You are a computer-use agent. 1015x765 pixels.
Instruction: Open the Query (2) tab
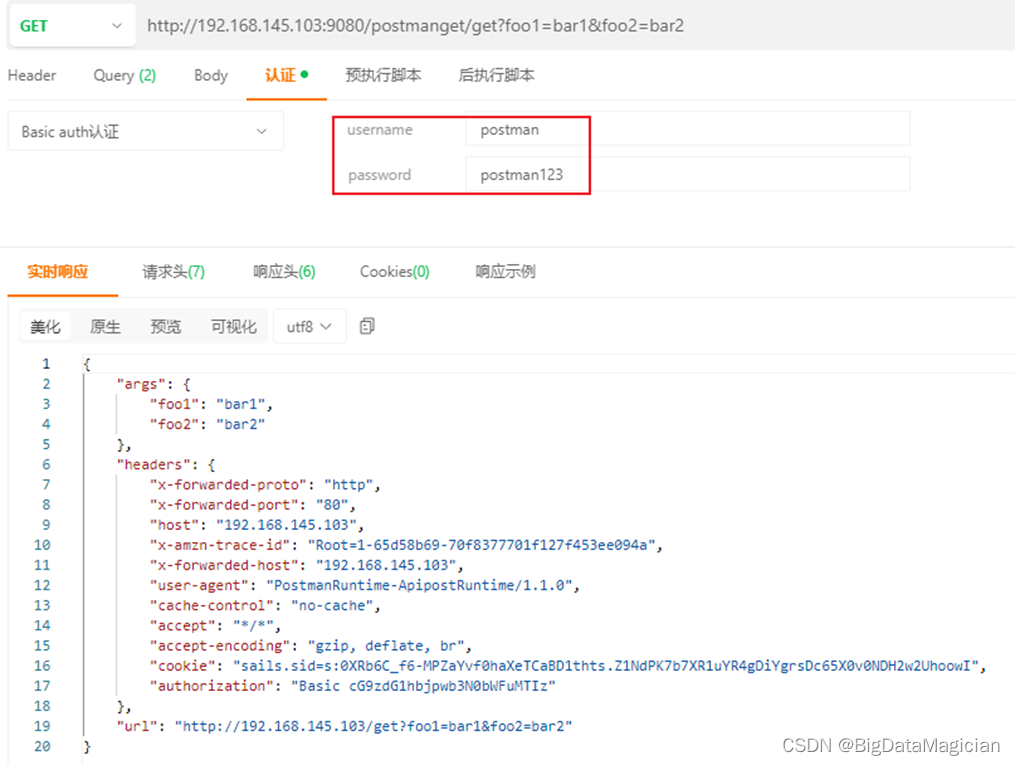[124, 75]
